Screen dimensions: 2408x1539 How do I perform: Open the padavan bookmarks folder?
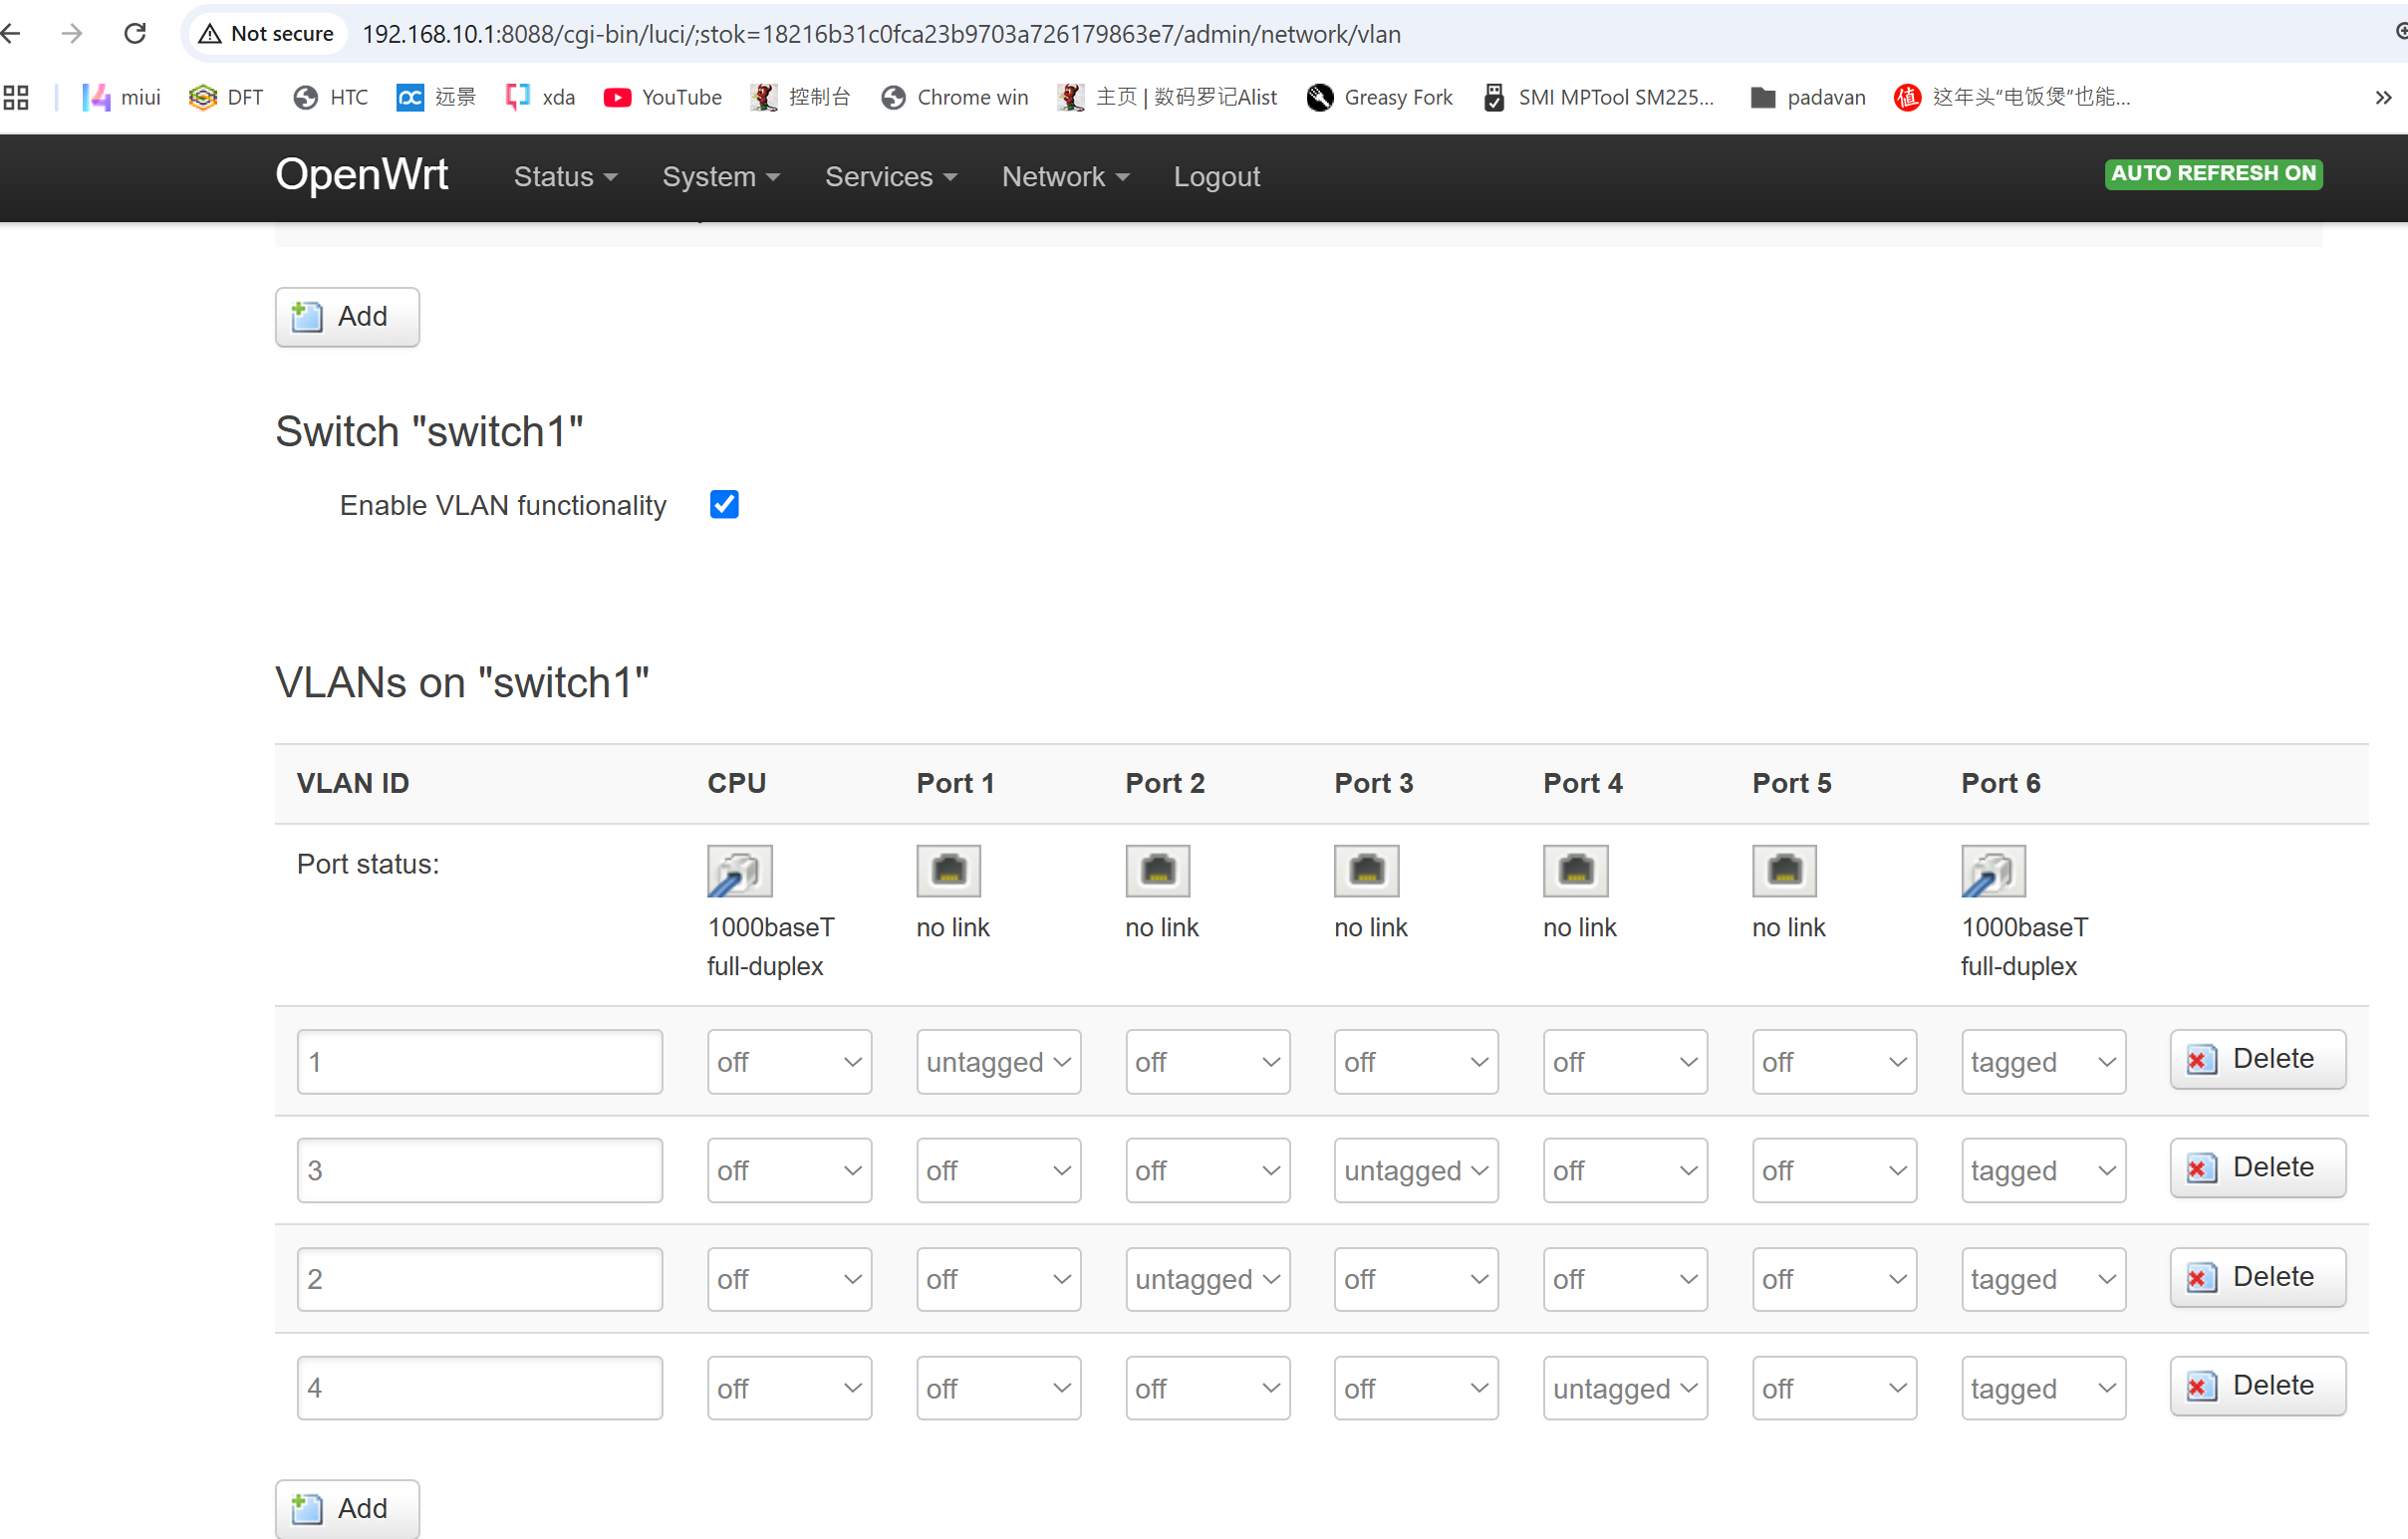(x=1808, y=97)
